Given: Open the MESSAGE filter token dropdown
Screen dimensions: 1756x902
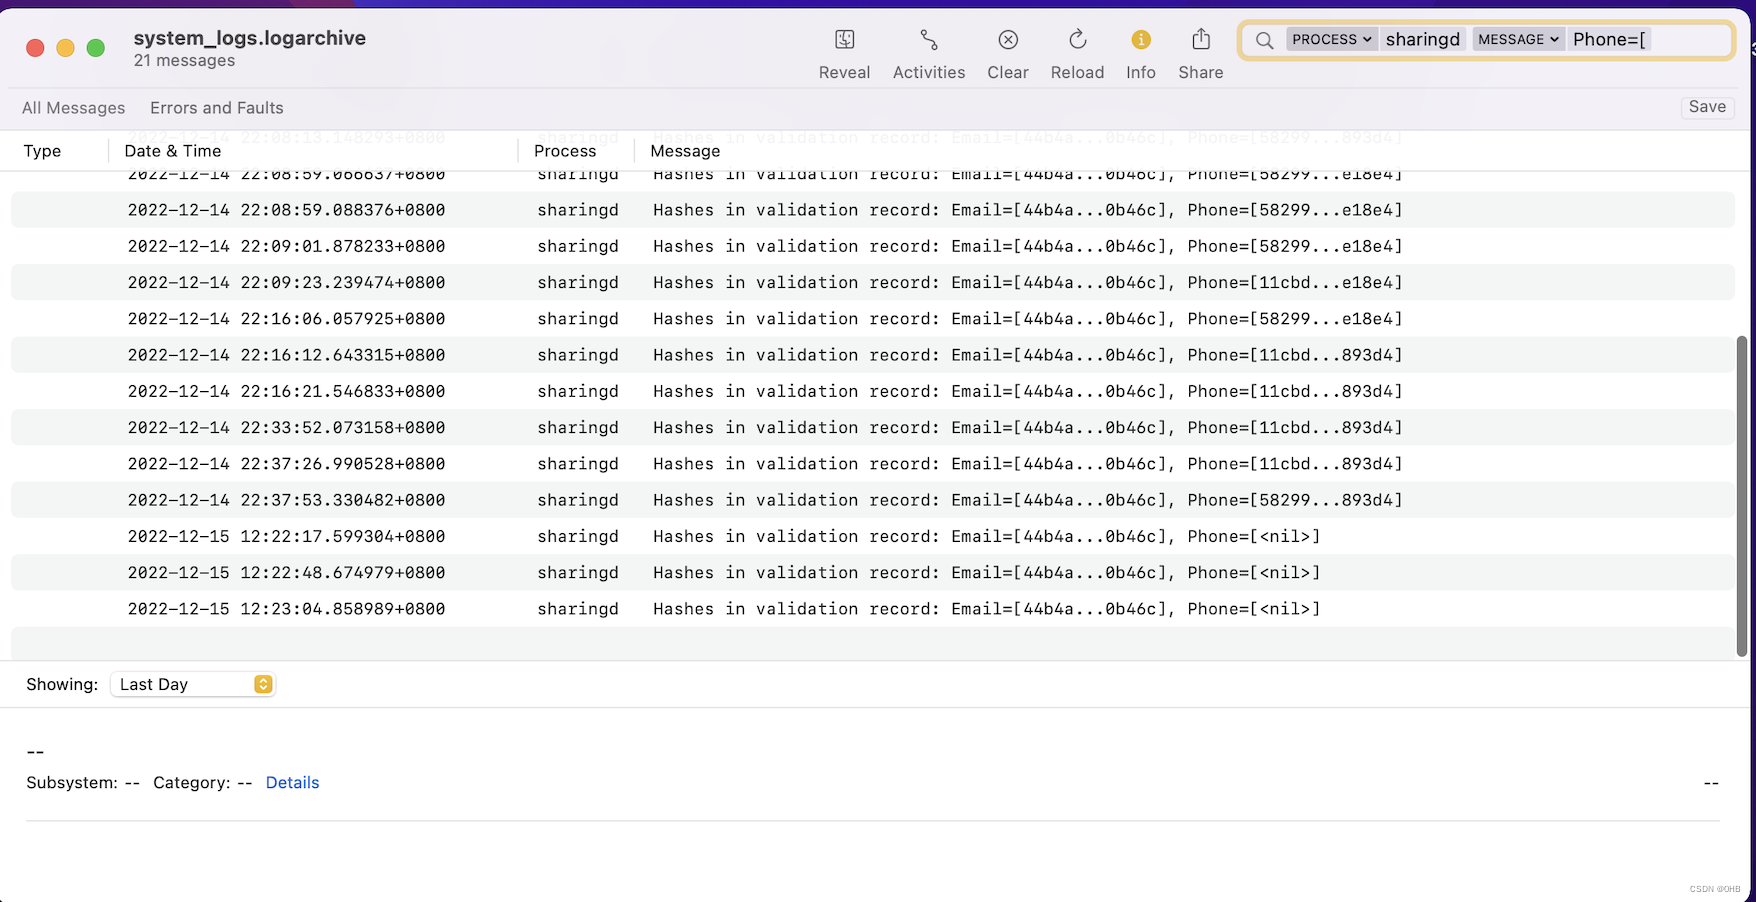Looking at the screenshot, I should coord(1518,40).
